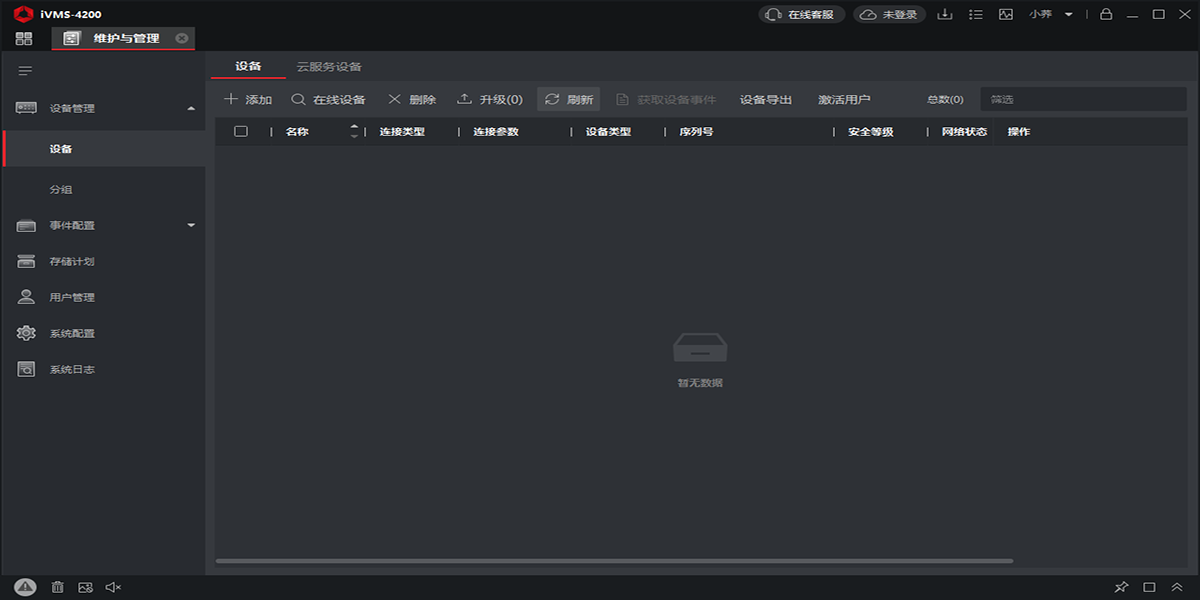
Task: Click 设备导出 to export devices
Action: pos(766,99)
